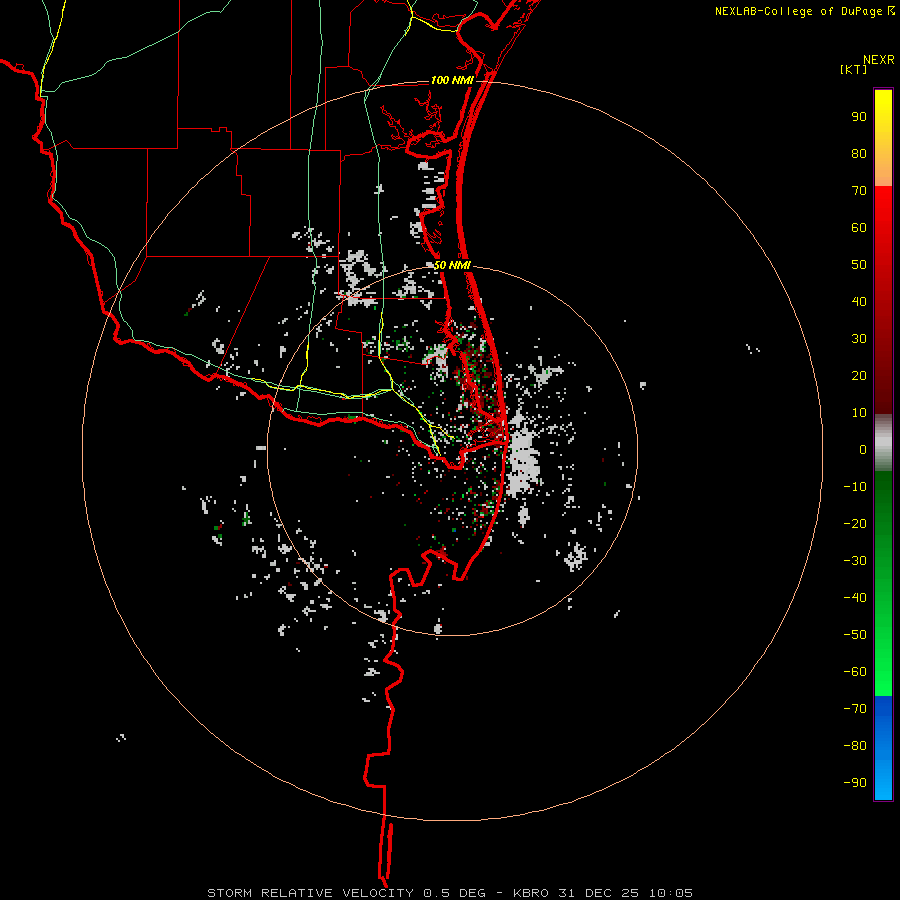Image resolution: width=900 pixels, height=900 pixels.
Task: Click the Storm Relative Velocity product caption
Action: pos(450,893)
